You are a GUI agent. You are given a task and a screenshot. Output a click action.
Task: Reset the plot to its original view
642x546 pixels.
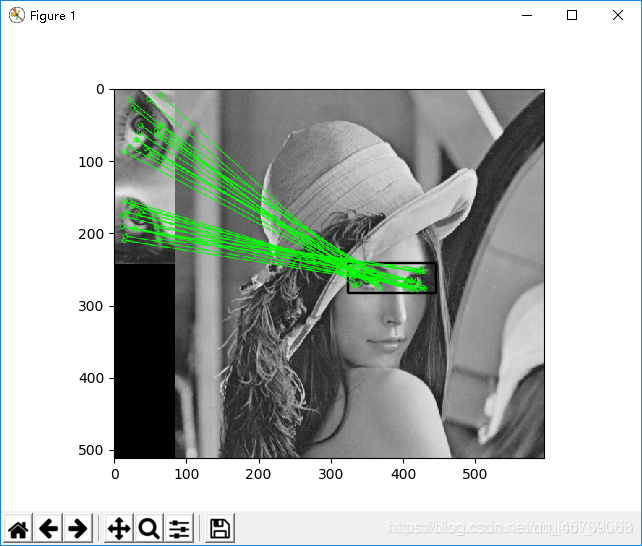[x=18, y=528]
